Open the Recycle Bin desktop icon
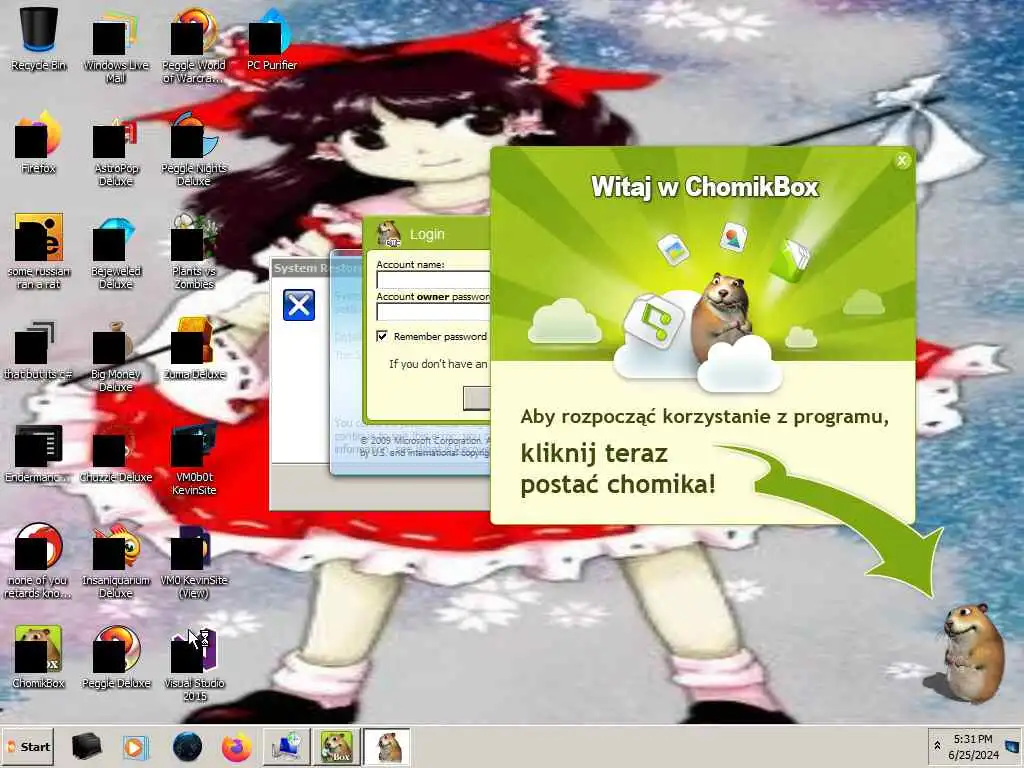The width and height of the screenshot is (1024, 768). point(39,39)
